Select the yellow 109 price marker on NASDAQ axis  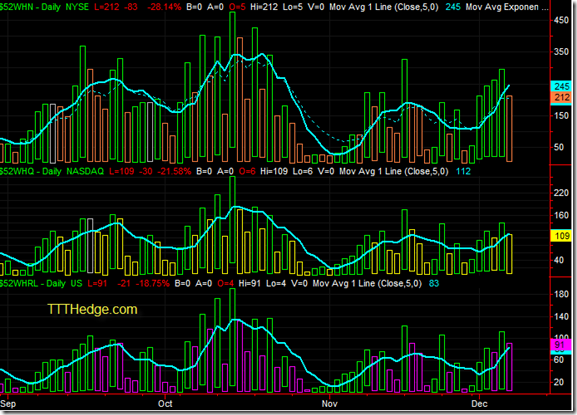[561, 236]
